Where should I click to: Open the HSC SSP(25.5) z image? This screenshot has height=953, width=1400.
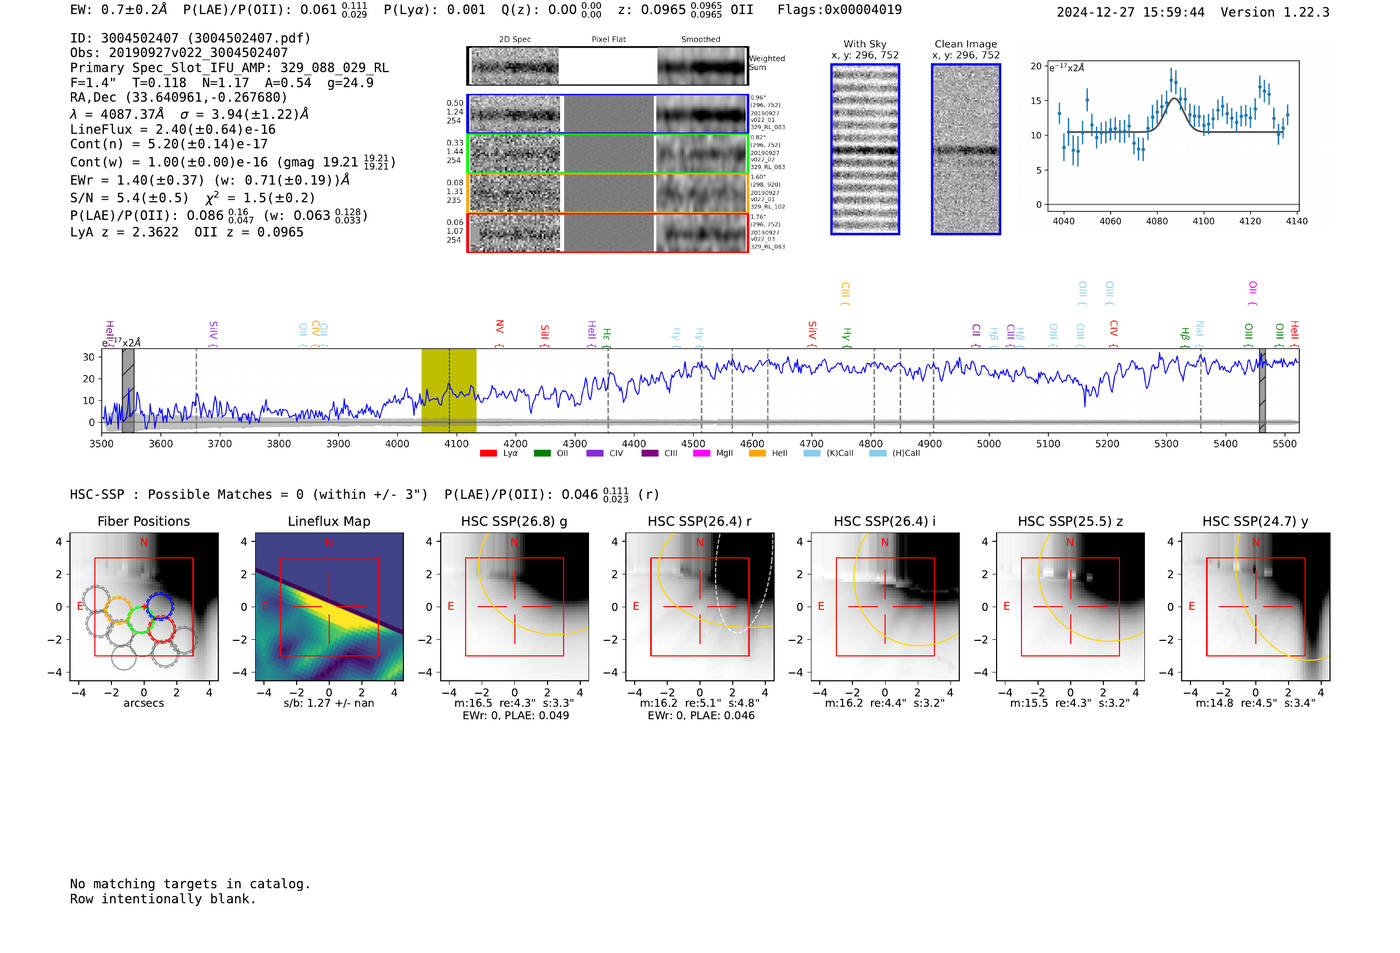tap(1070, 607)
